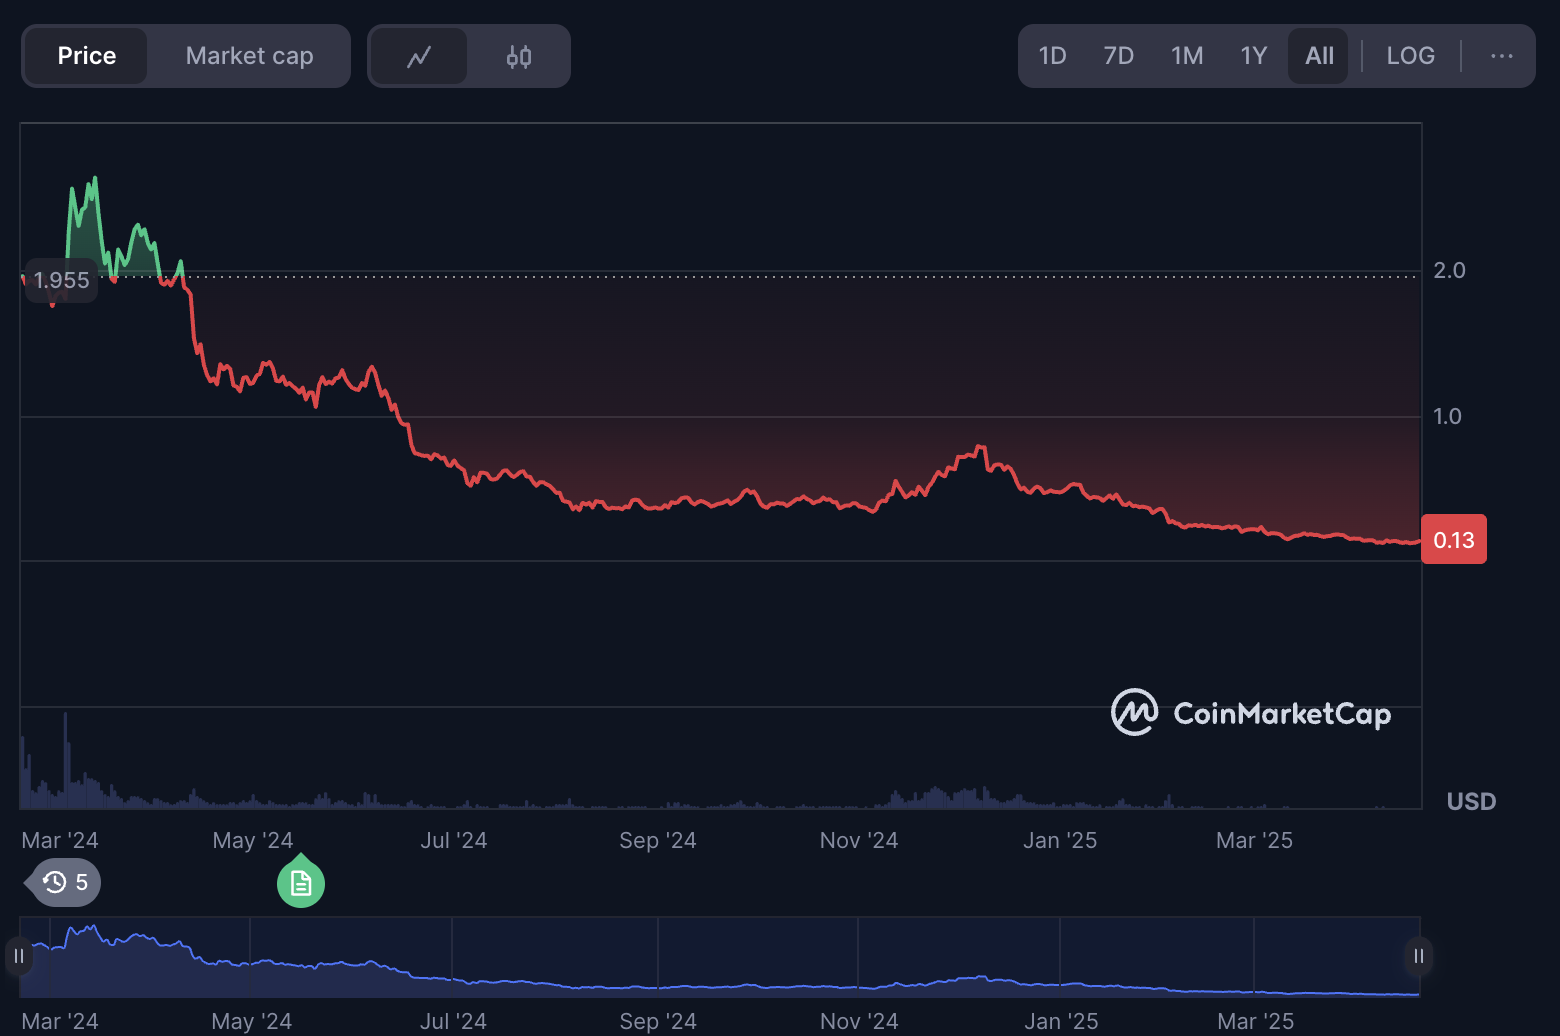
Task: Click the red 0.13 current price label
Action: coord(1453,540)
